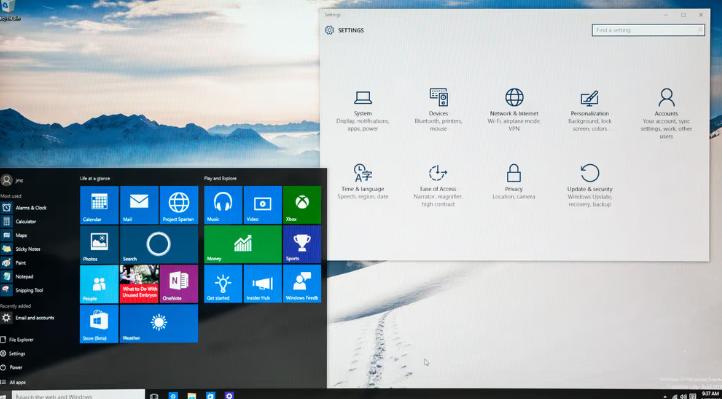Open the Weather tile
This screenshot has height=399, width=722.
tap(159, 324)
